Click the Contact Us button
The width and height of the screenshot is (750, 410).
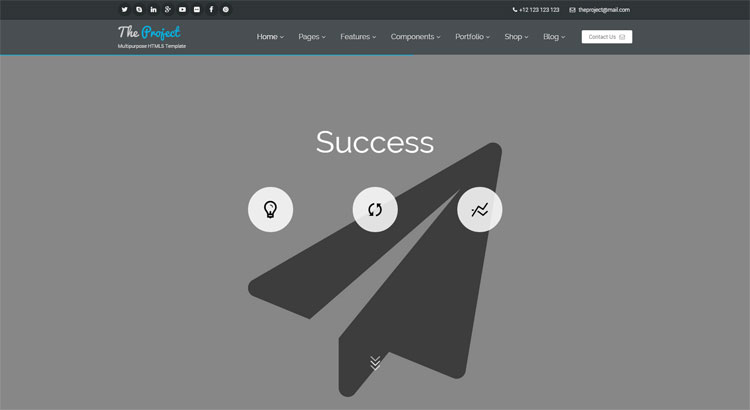[x=606, y=37]
